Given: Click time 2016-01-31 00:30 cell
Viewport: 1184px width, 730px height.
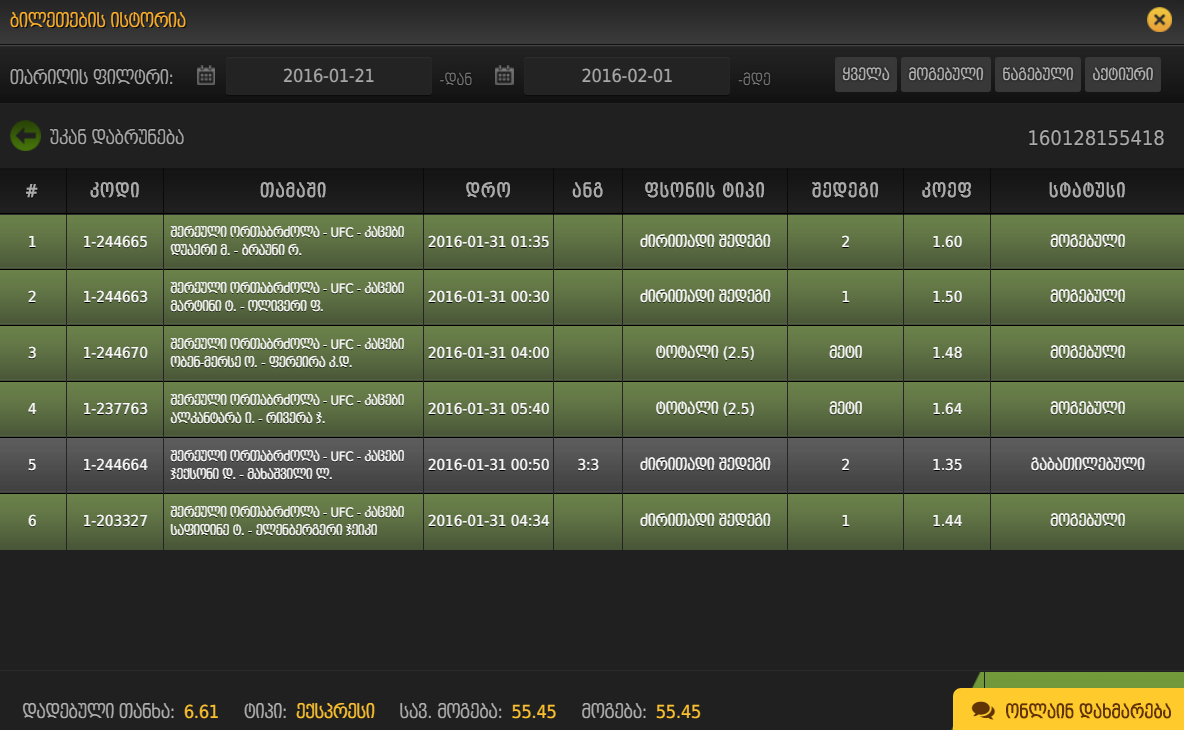Looking at the screenshot, I should (488, 297).
